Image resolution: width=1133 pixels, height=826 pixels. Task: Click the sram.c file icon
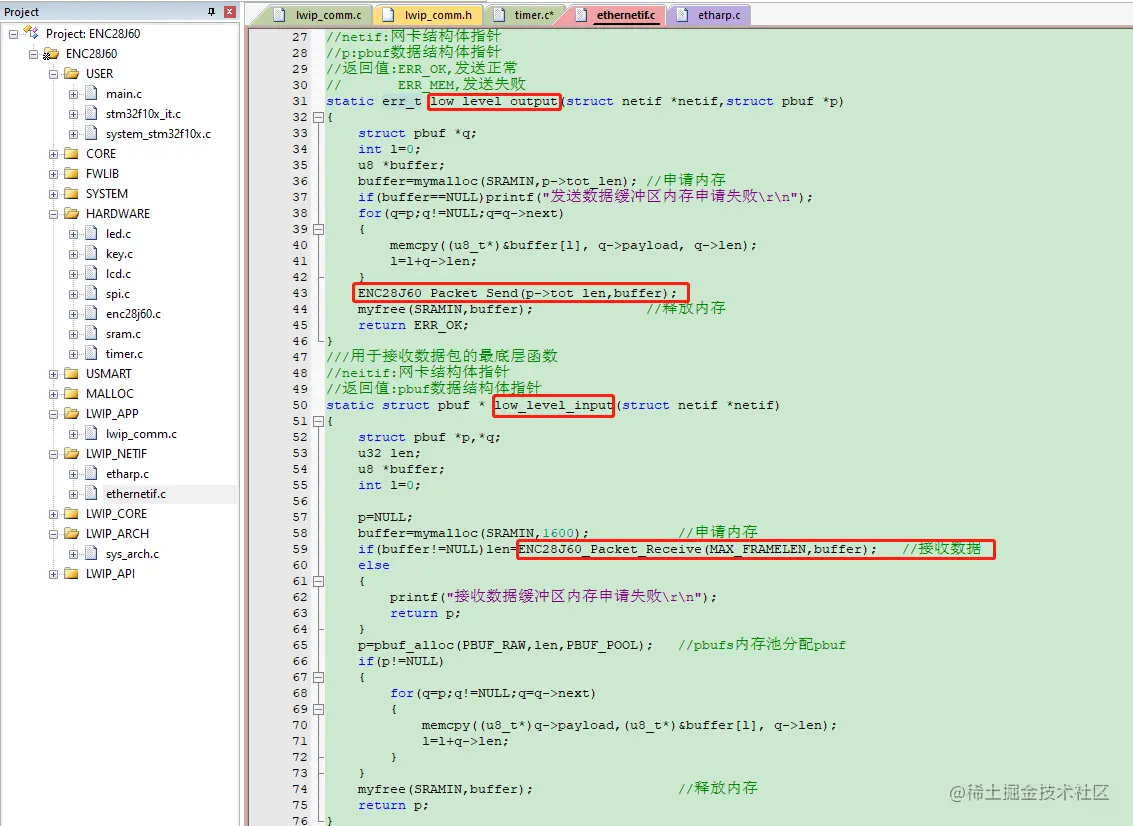point(91,334)
